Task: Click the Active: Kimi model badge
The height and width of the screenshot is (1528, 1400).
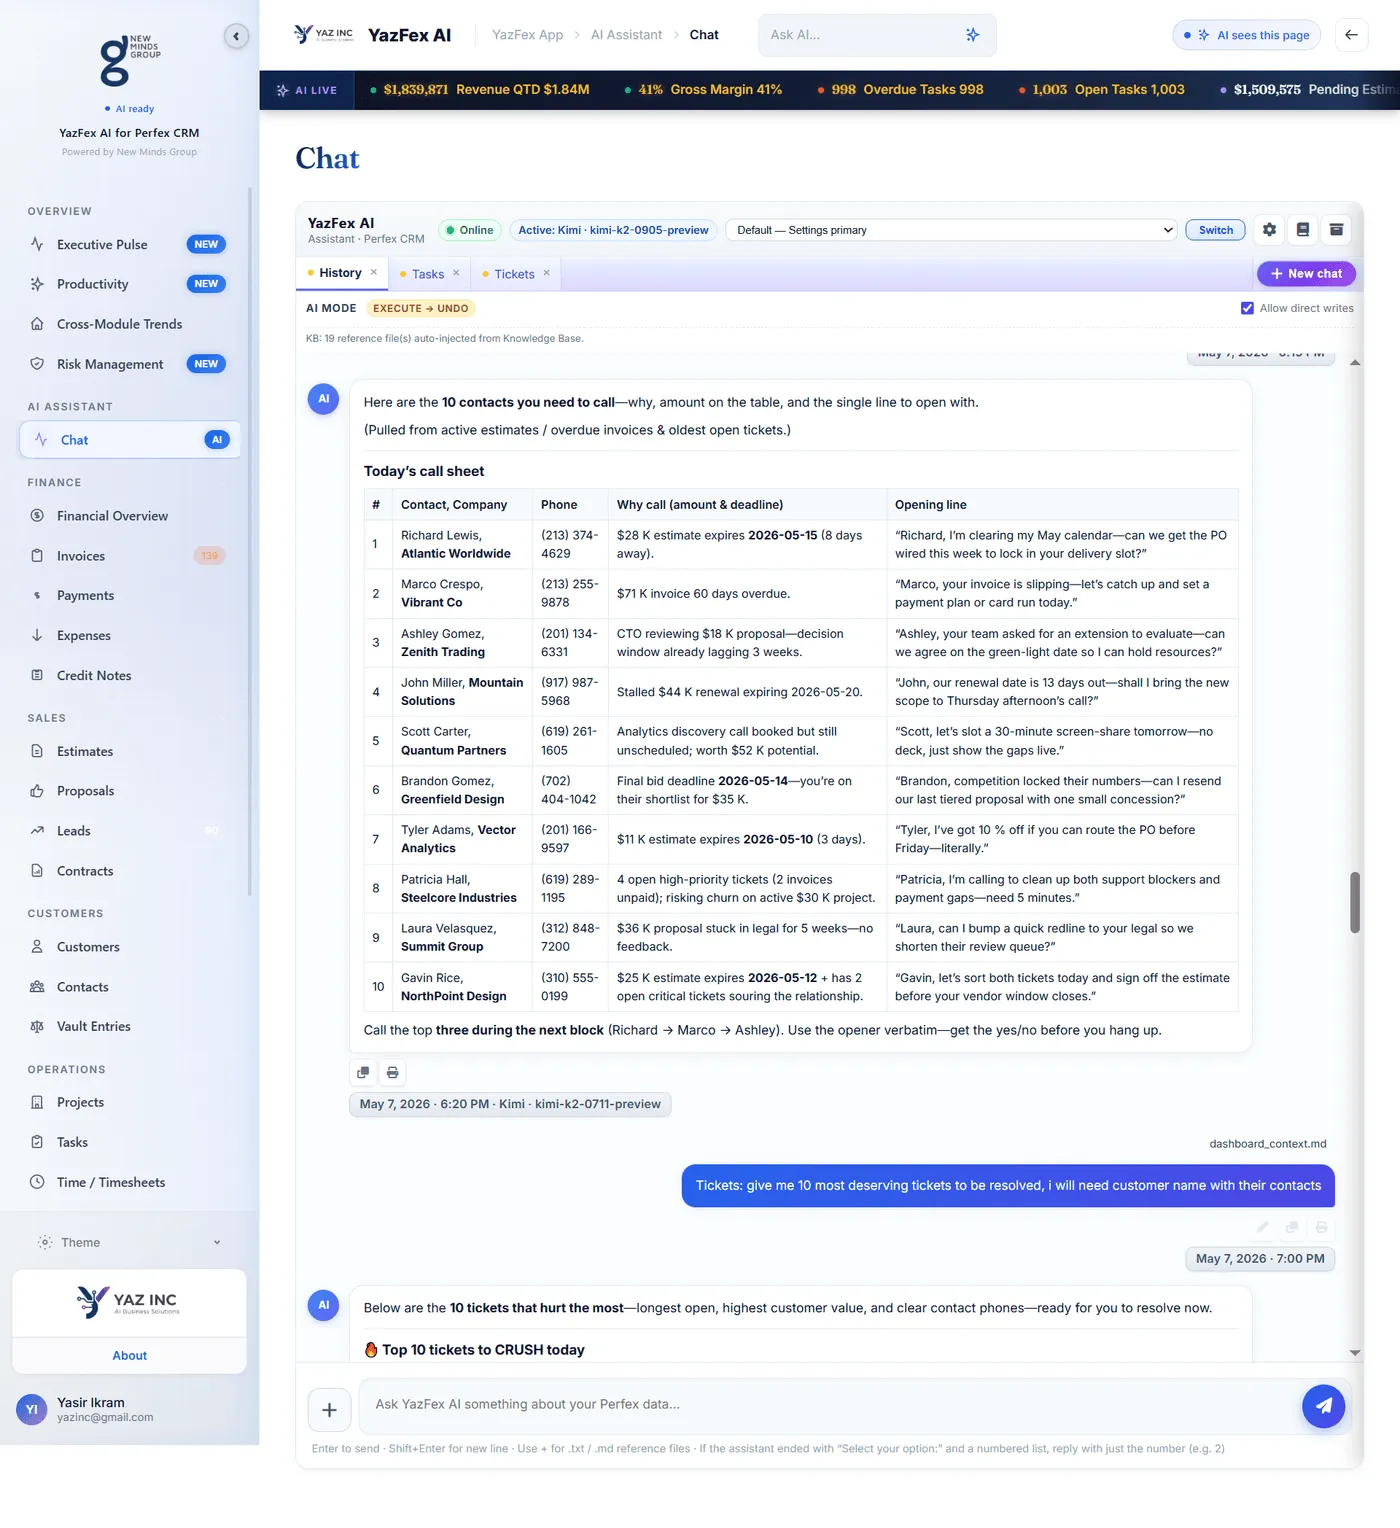Action: coord(613,230)
